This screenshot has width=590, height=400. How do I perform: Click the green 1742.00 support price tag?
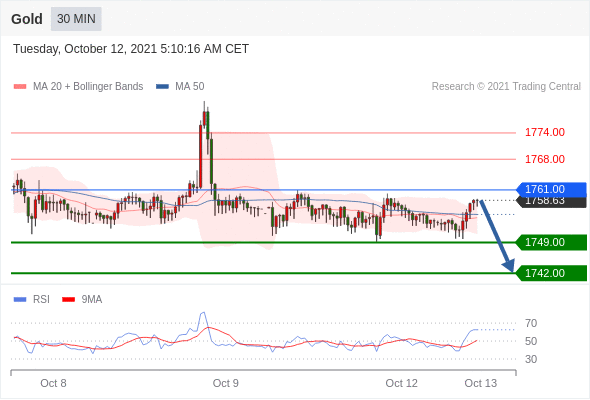pos(552,273)
